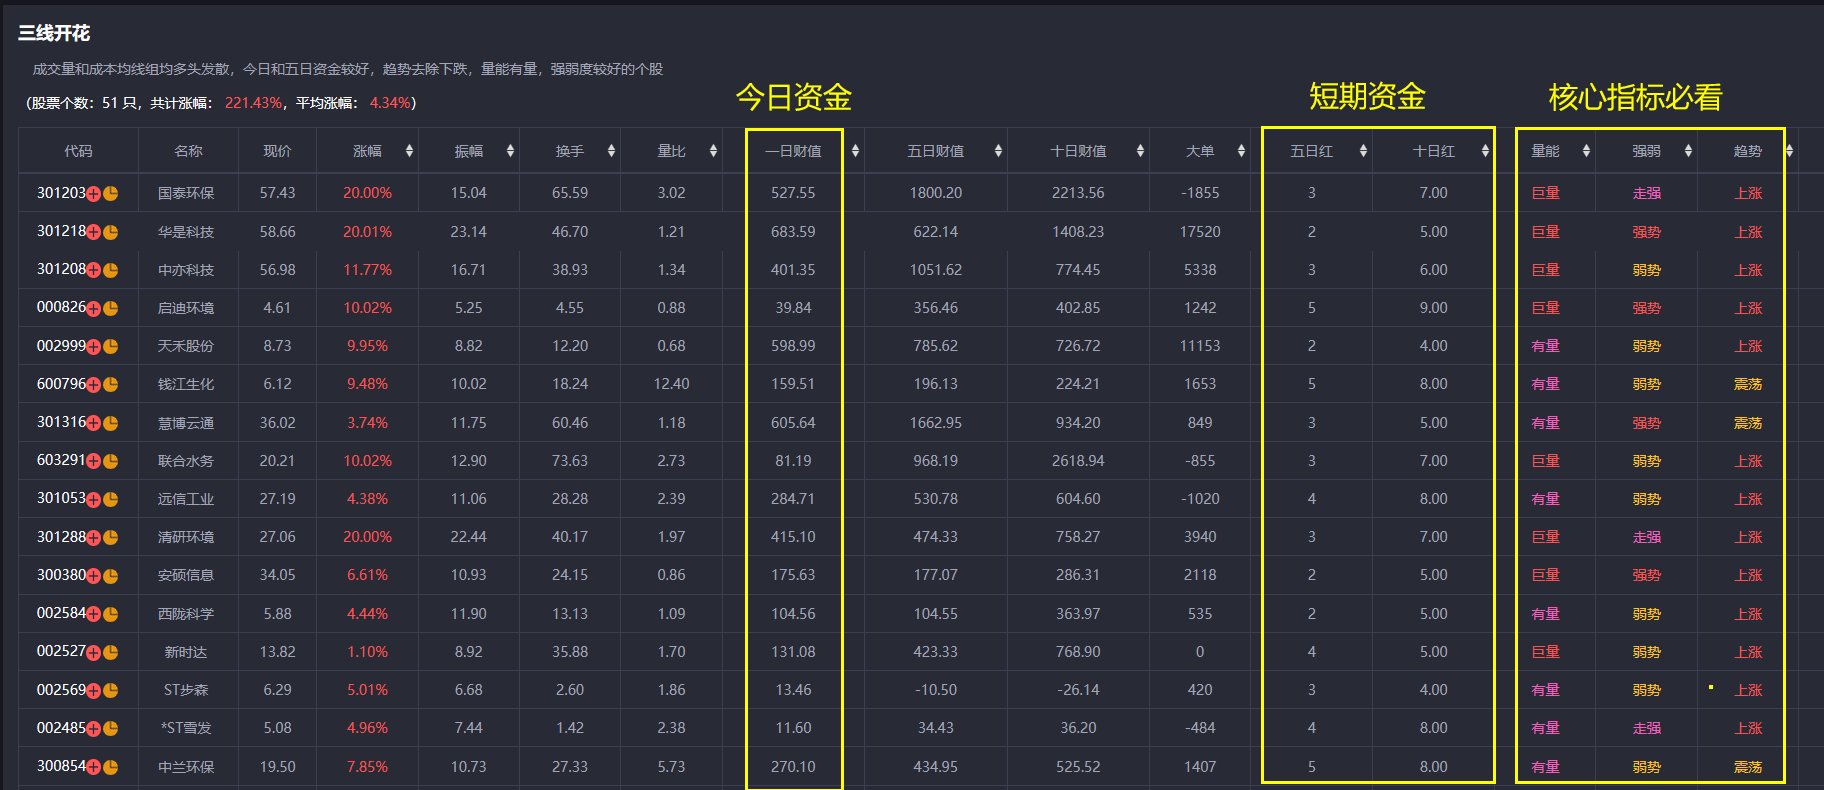
Task: Select the stock name 清研环境
Action: (186, 537)
